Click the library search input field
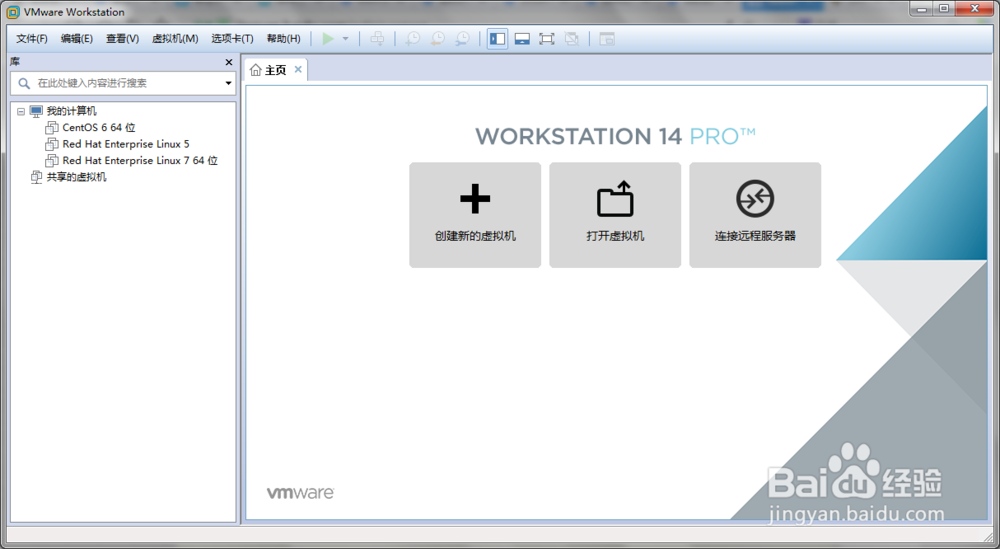This screenshot has height=549, width=1000. point(124,83)
